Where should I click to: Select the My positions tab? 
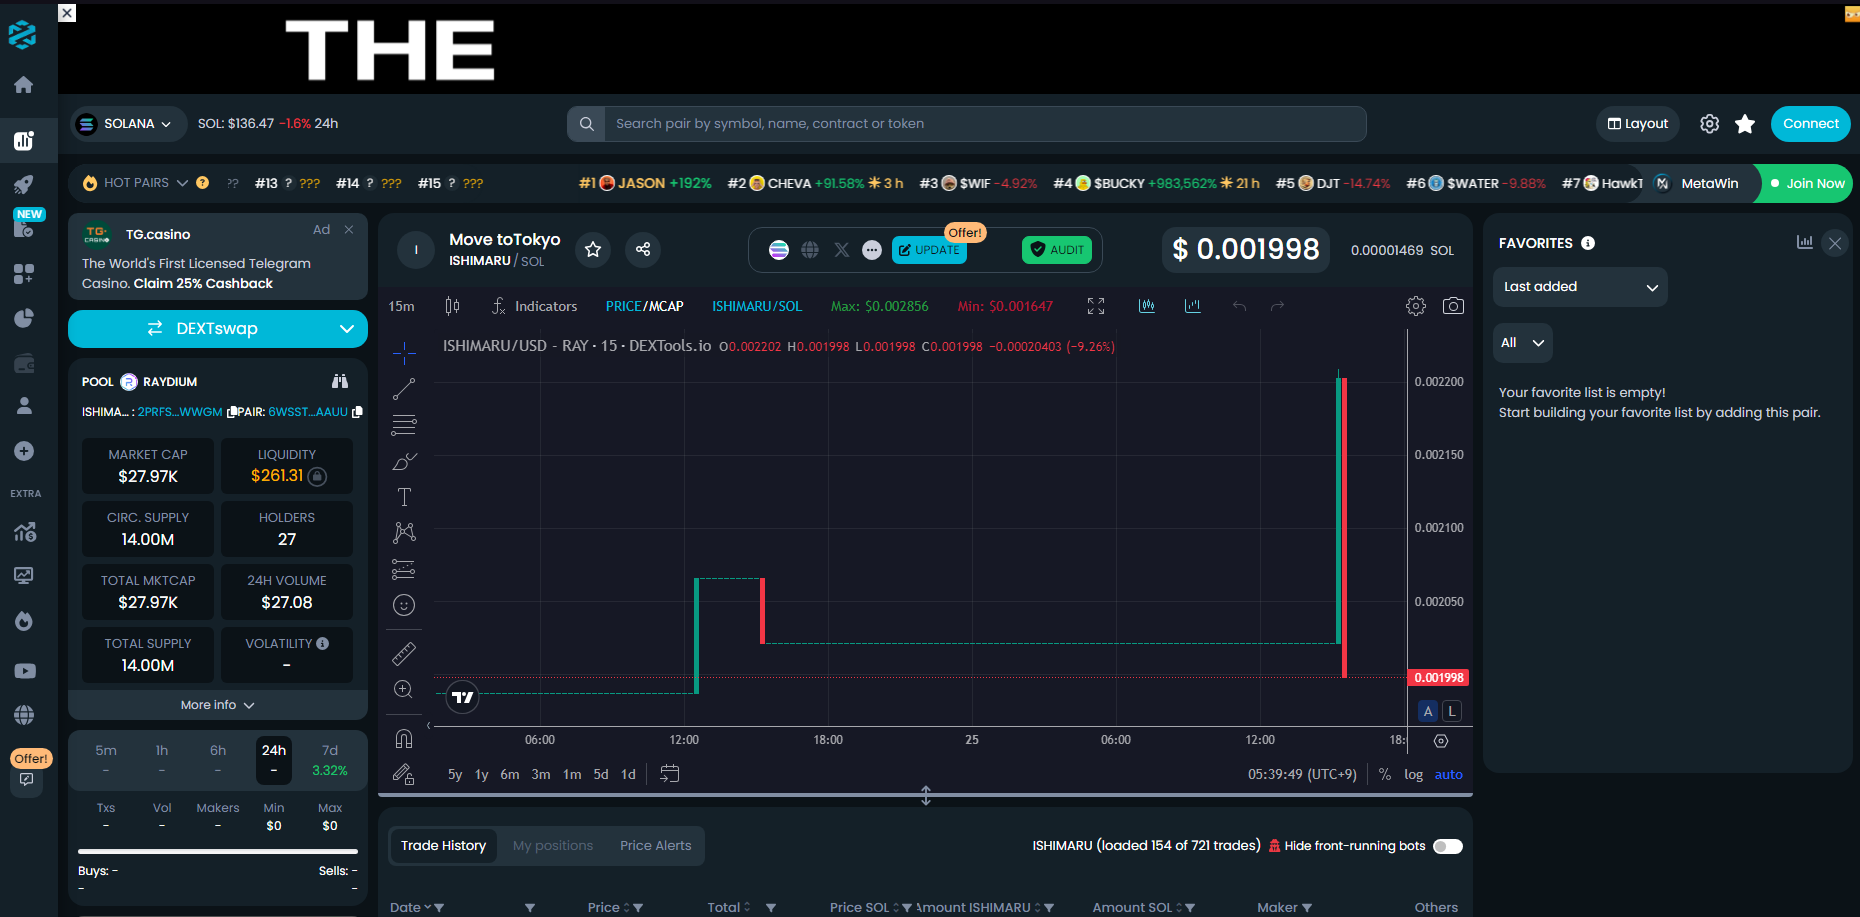click(x=553, y=846)
